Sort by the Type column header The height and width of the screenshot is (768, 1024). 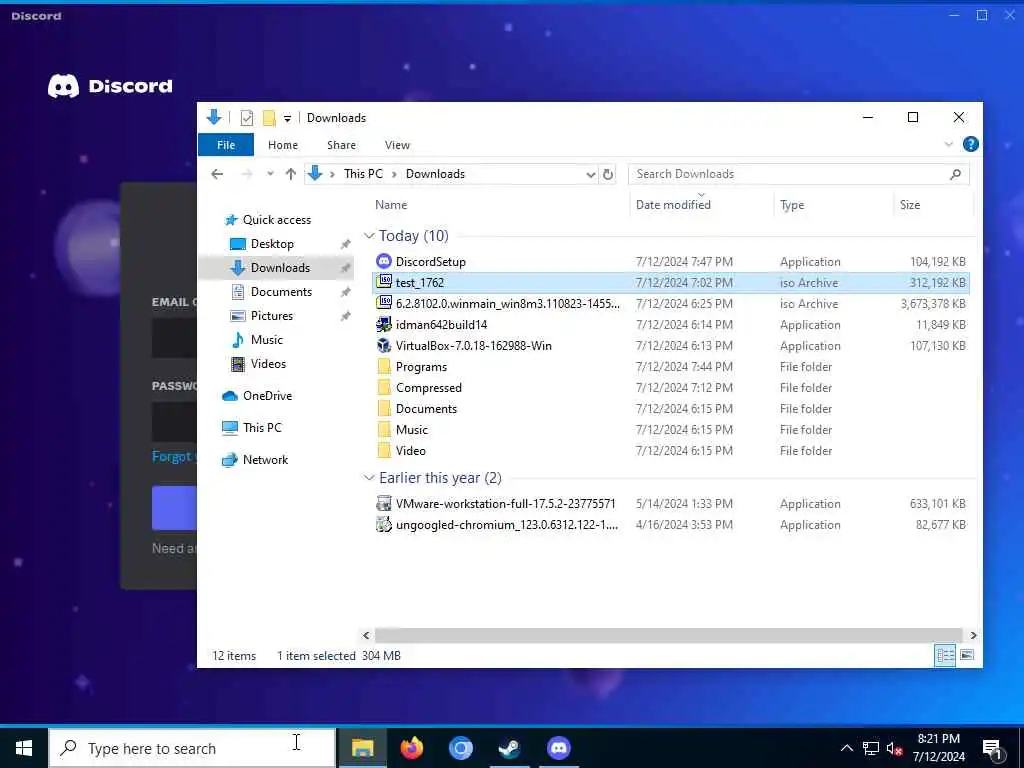pos(792,205)
